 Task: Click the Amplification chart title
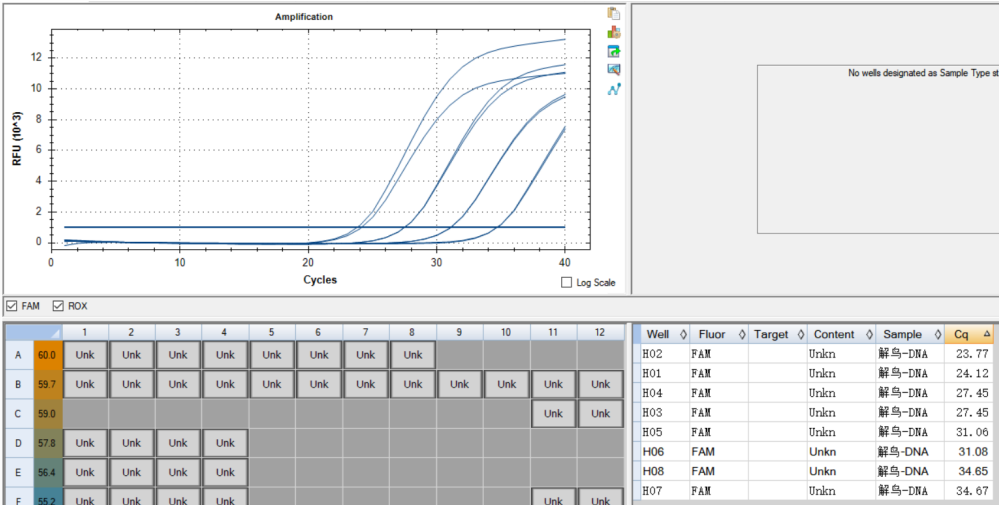[304, 17]
